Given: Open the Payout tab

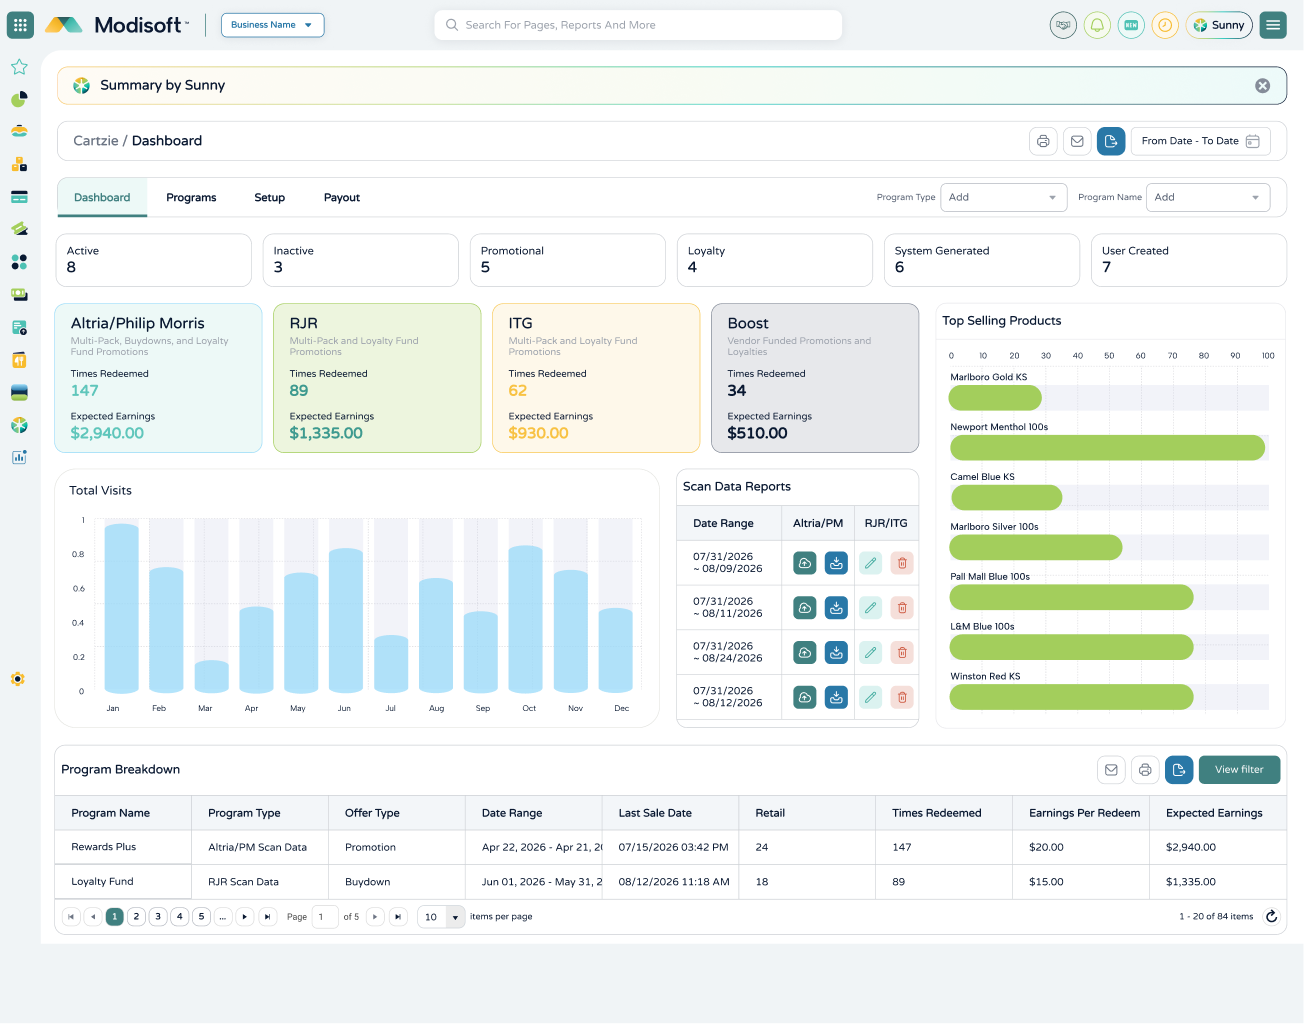Looking at the screenshot, I should click(x=342, y=198).
